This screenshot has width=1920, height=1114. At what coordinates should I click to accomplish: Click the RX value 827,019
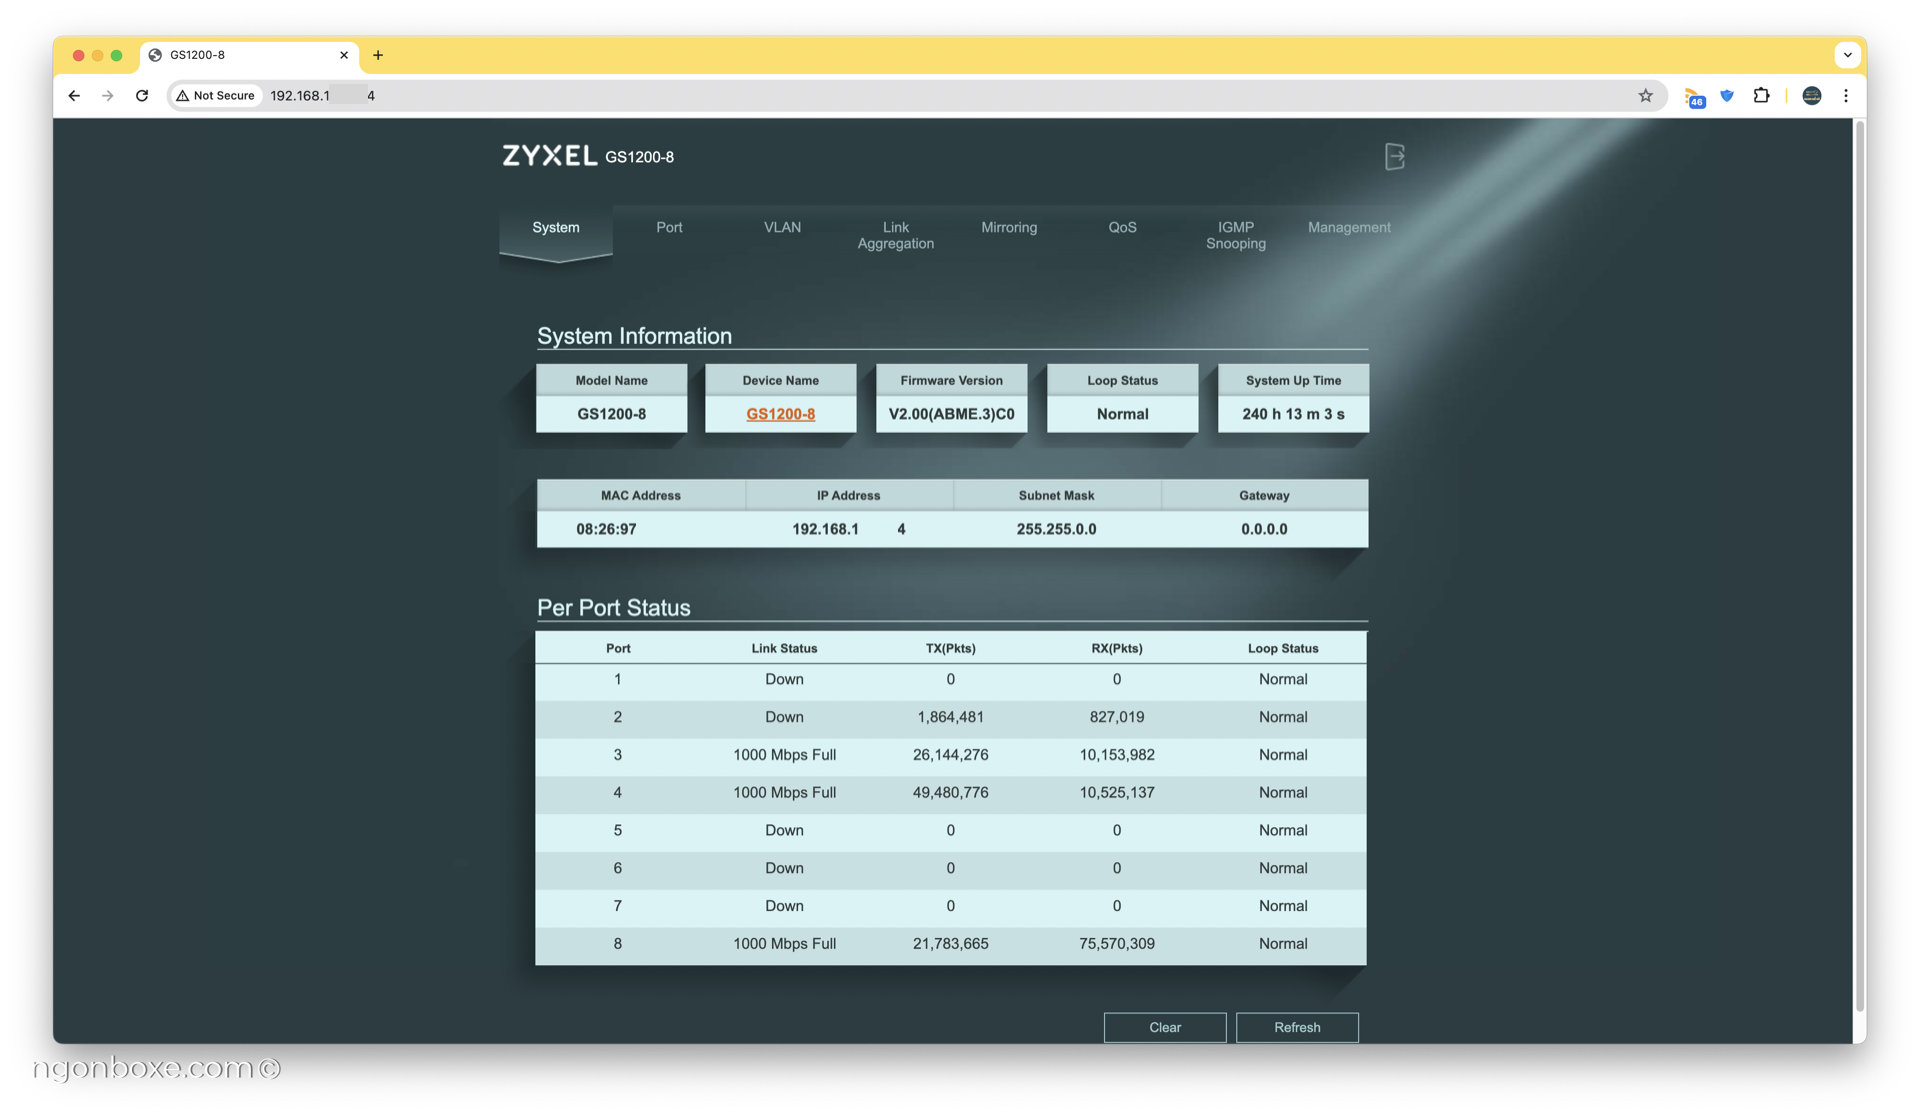(x=1117, y=717)
